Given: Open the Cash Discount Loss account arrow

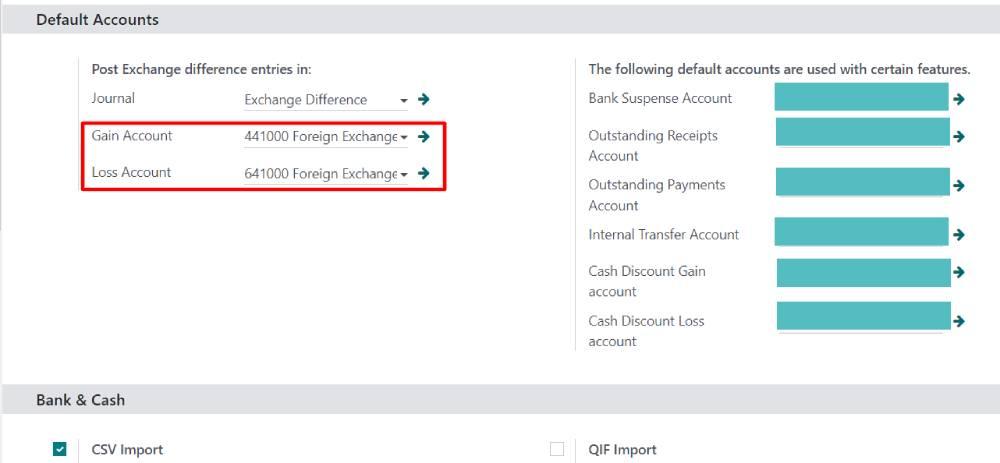Looking at the screenshot, I should tap(958, 321).
